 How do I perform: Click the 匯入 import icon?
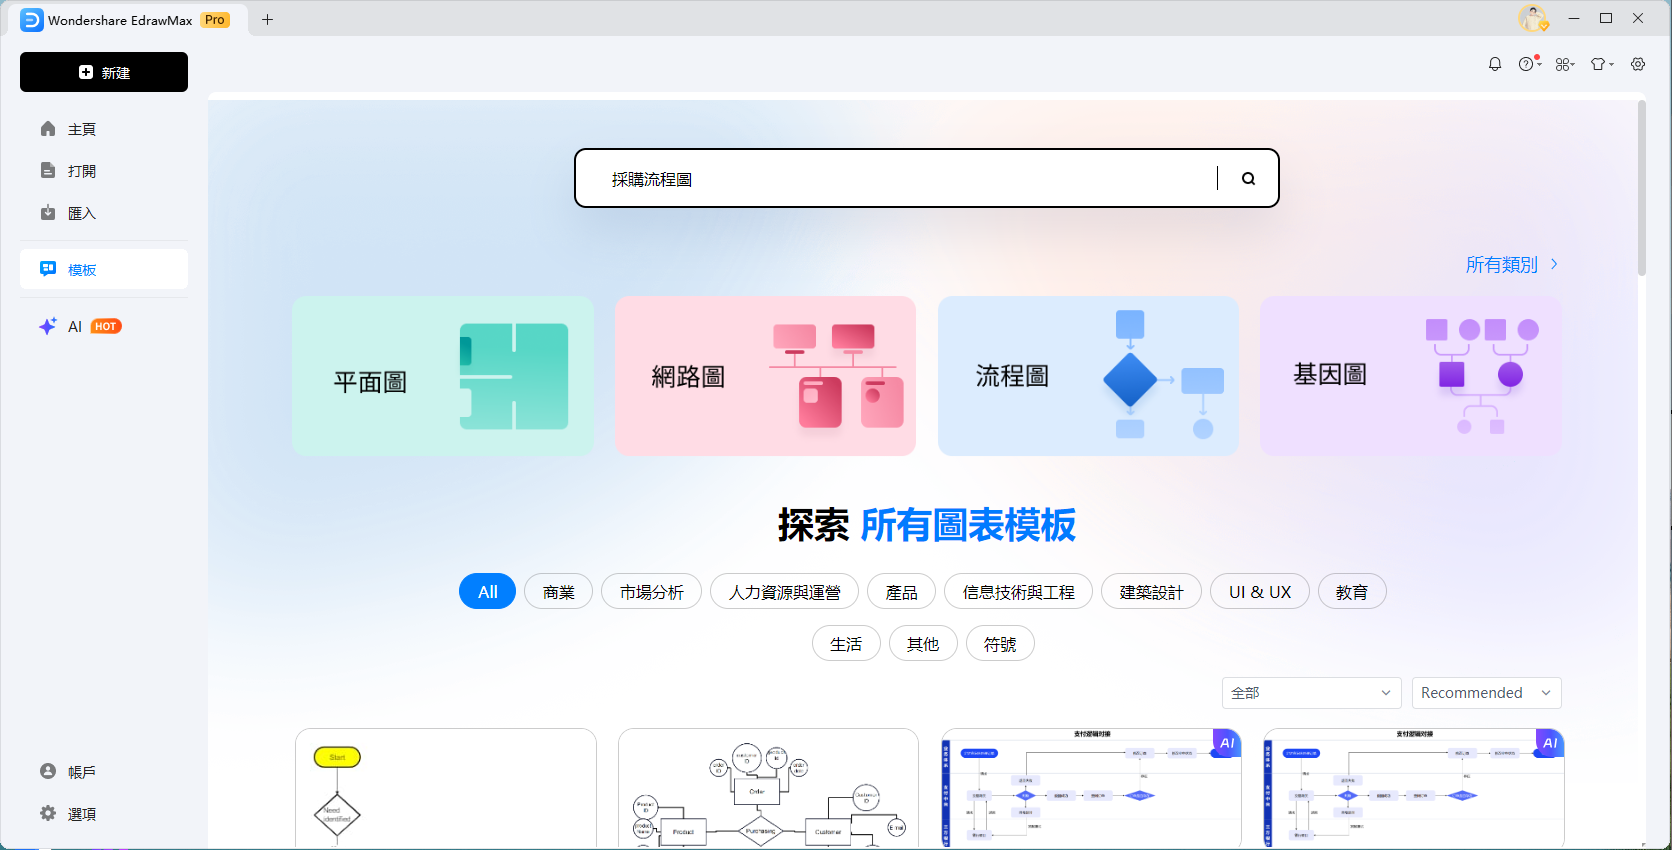tap(48, 213)
